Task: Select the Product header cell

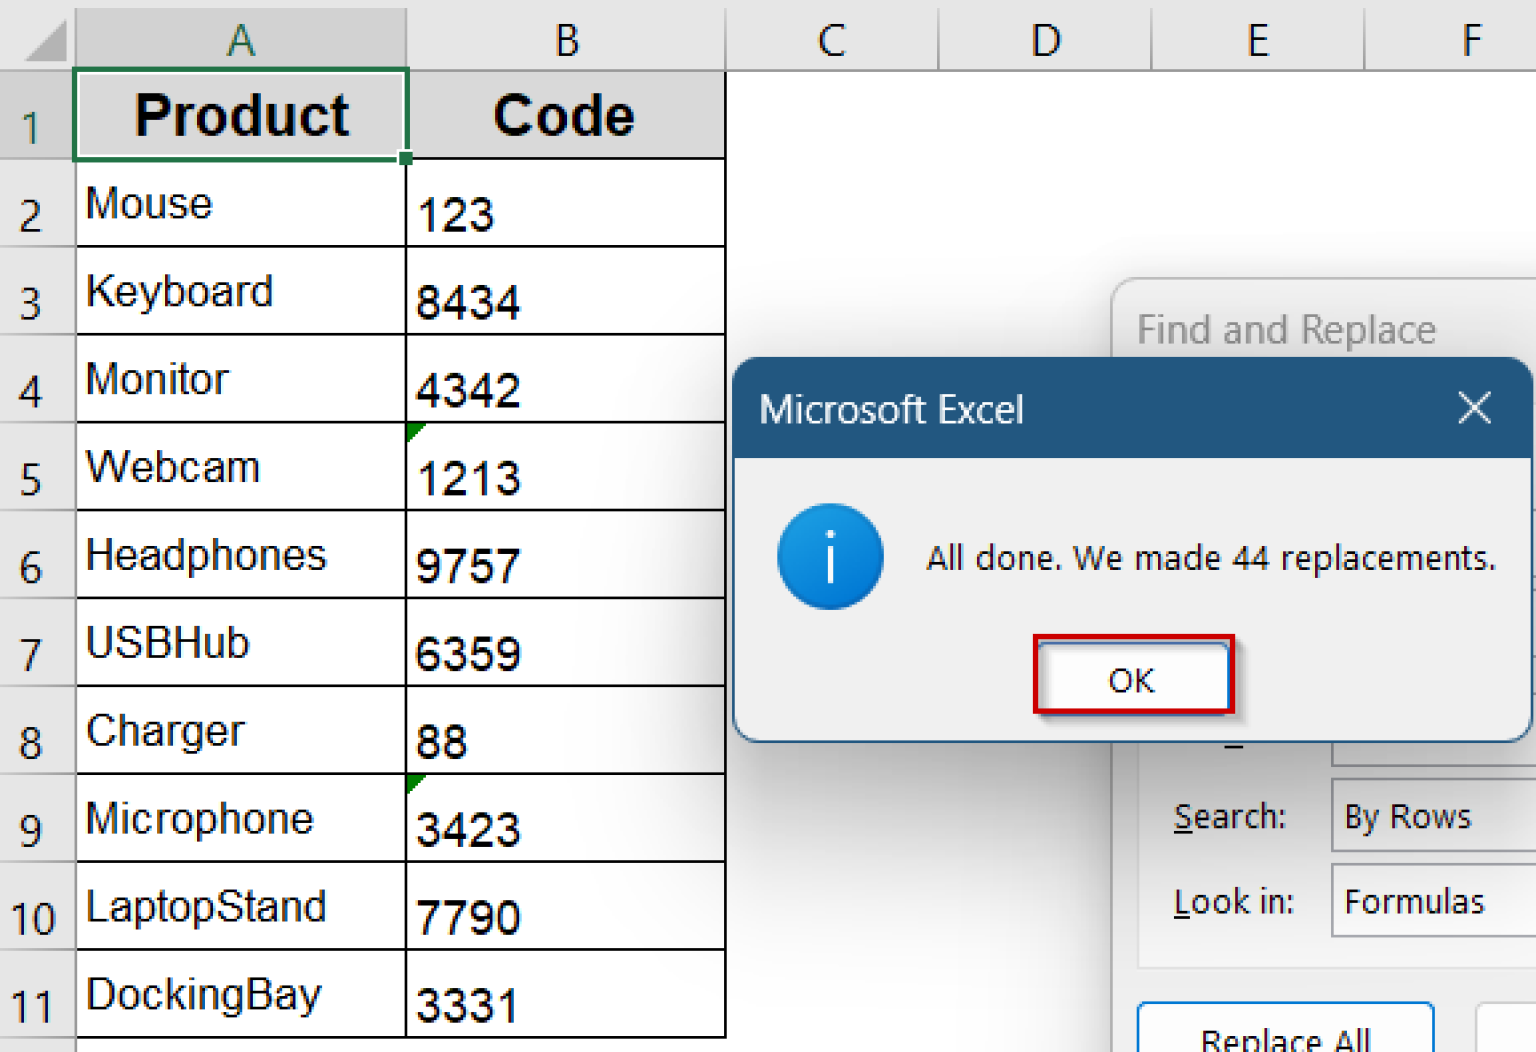Action: coord(240,113)
